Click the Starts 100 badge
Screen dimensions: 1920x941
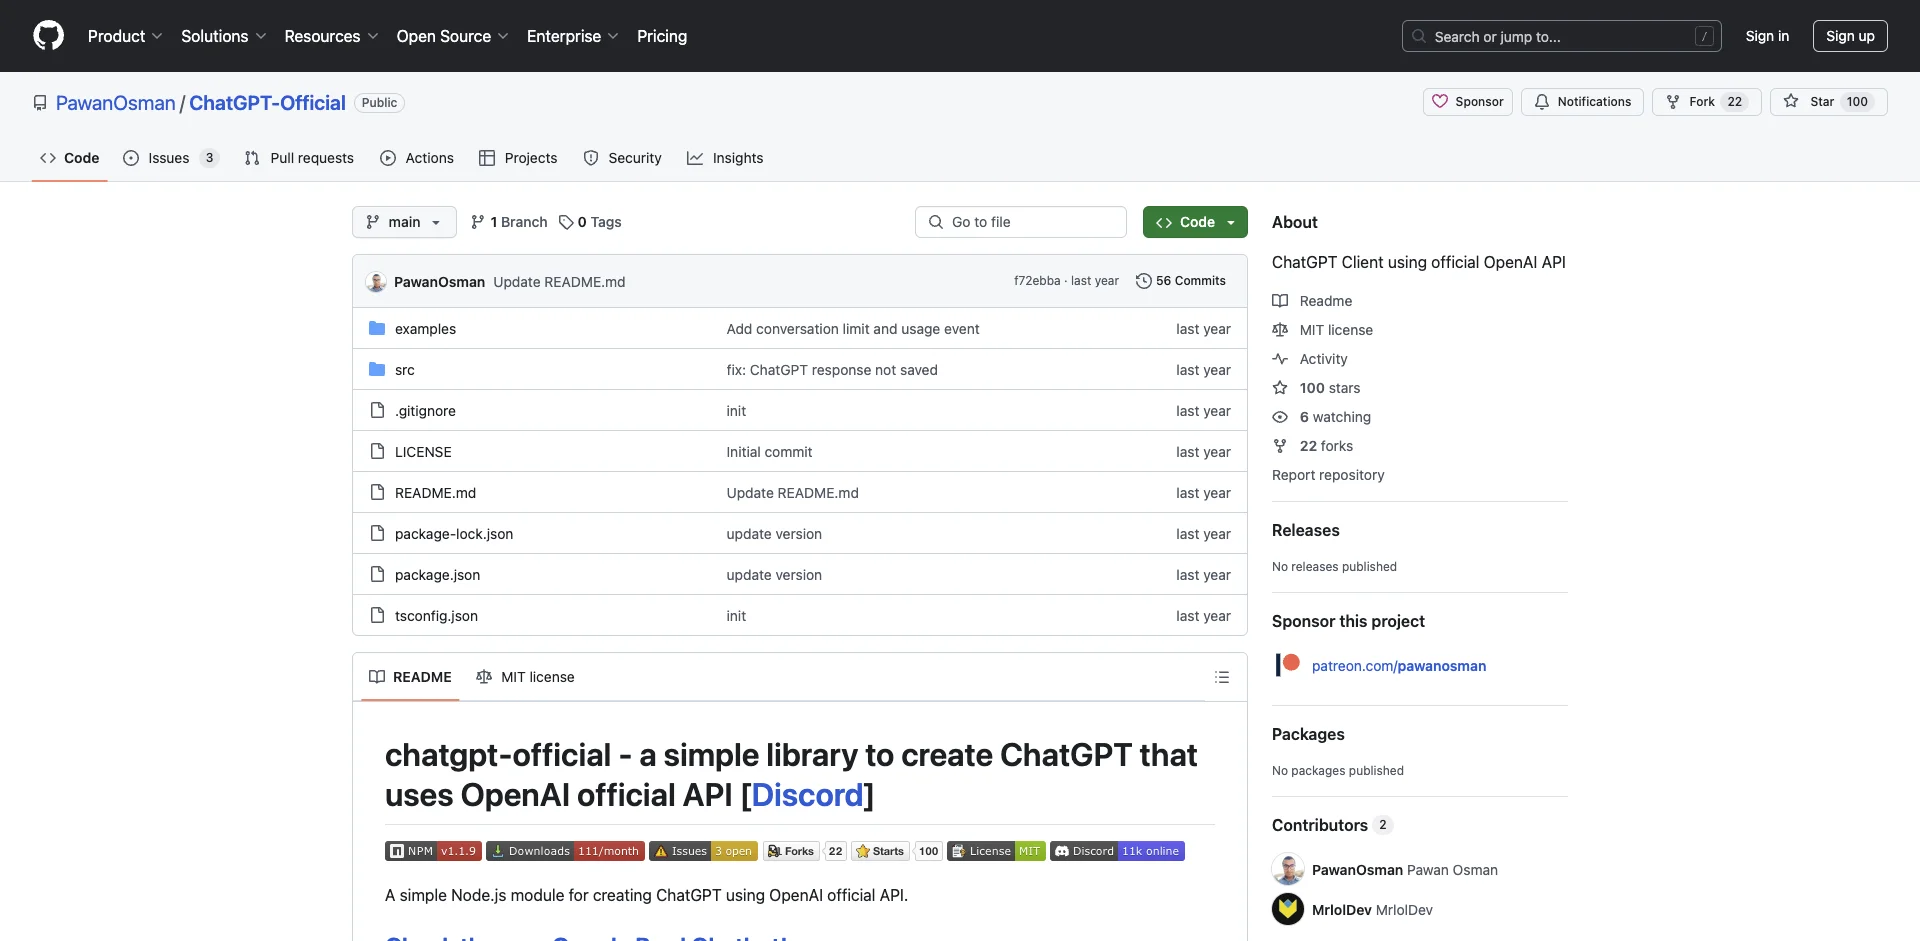[x=897, y=851]
